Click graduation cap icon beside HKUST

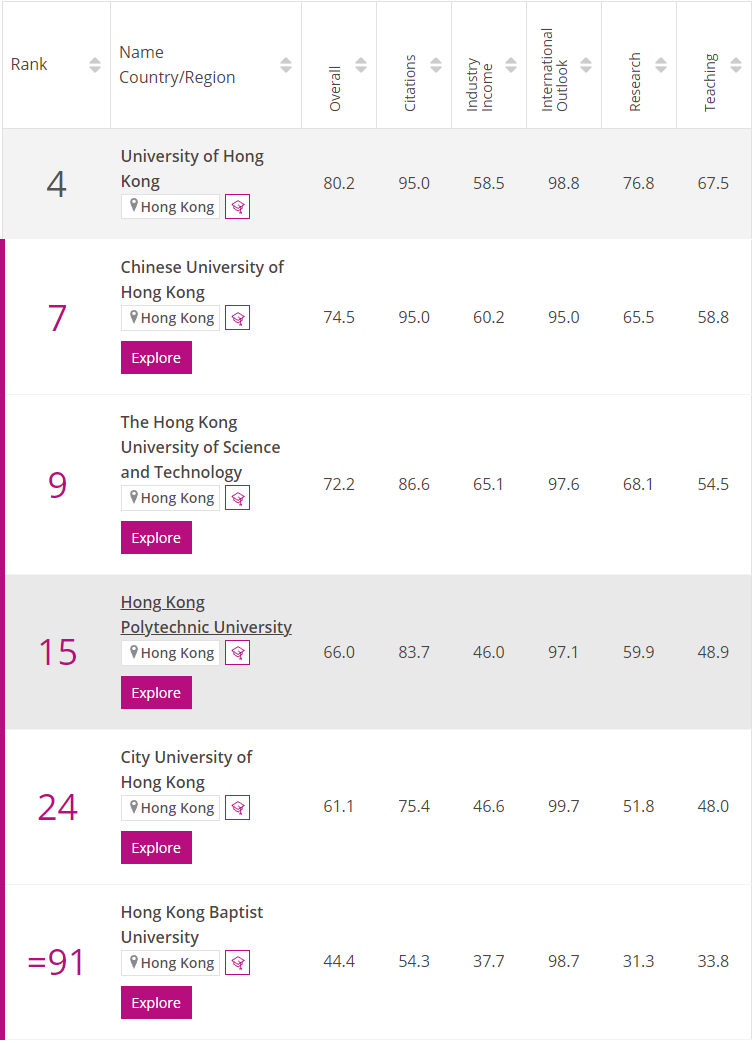tap(237, 498)
